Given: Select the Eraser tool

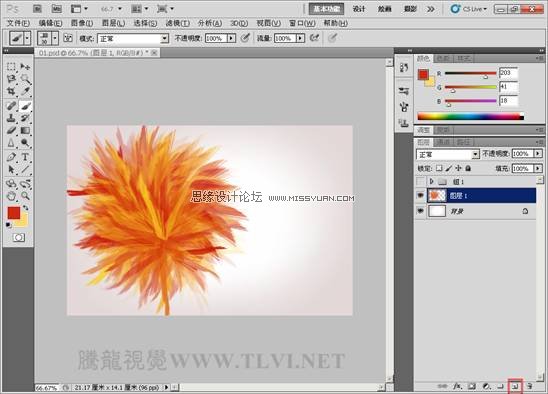Looking at the screenshot, I should [11, 130].
